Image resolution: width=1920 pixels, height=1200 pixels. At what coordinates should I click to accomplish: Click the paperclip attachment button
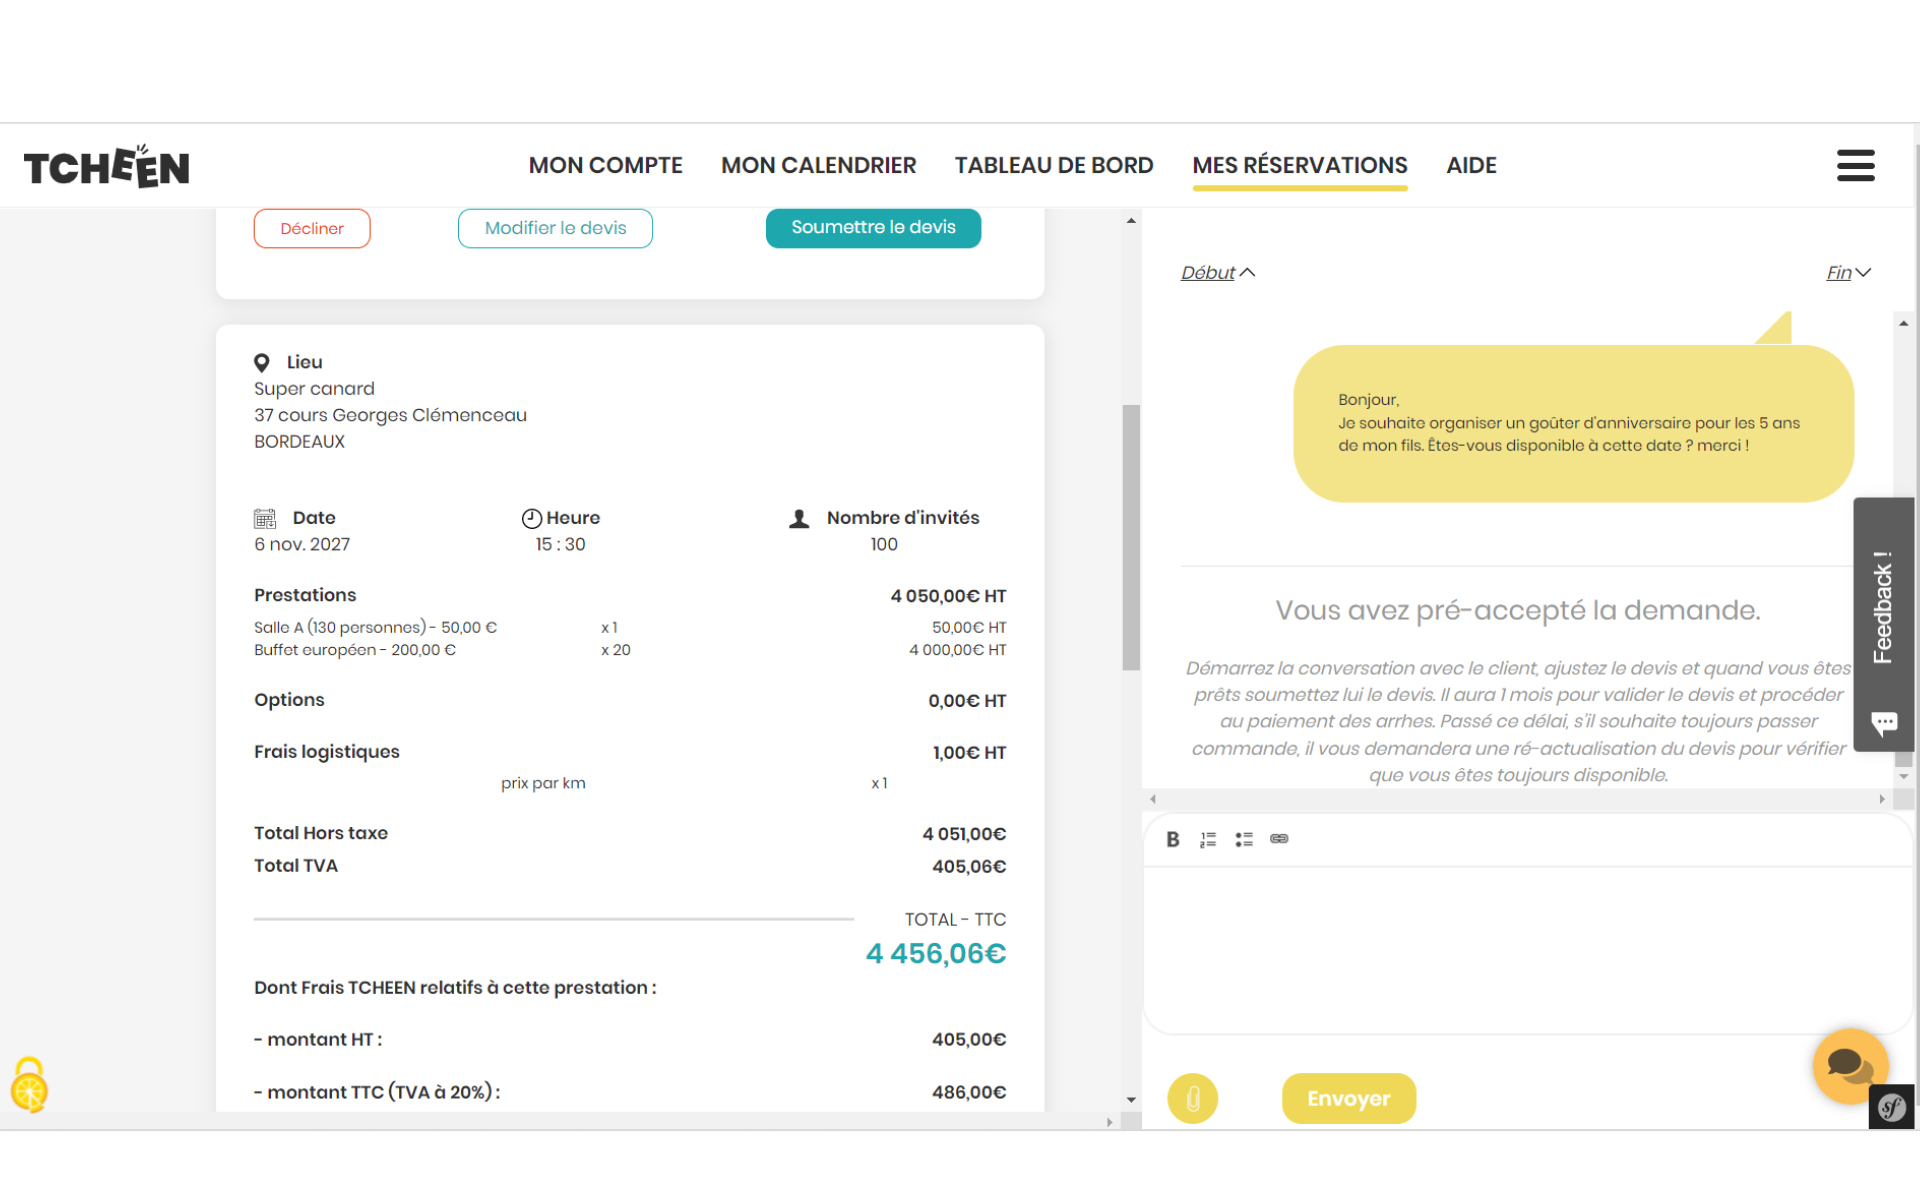pyautogui.click(x=1192, y=1098)
